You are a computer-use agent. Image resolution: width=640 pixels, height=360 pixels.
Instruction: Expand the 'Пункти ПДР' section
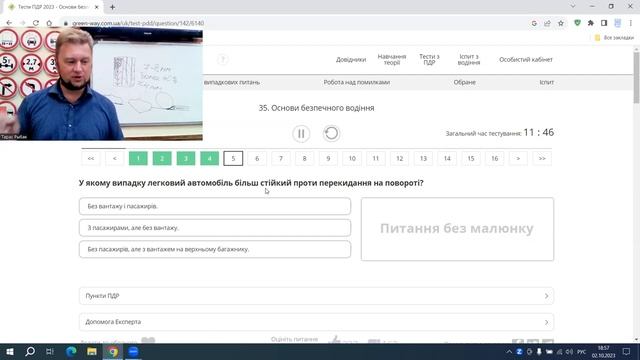(x=316, y=296)
